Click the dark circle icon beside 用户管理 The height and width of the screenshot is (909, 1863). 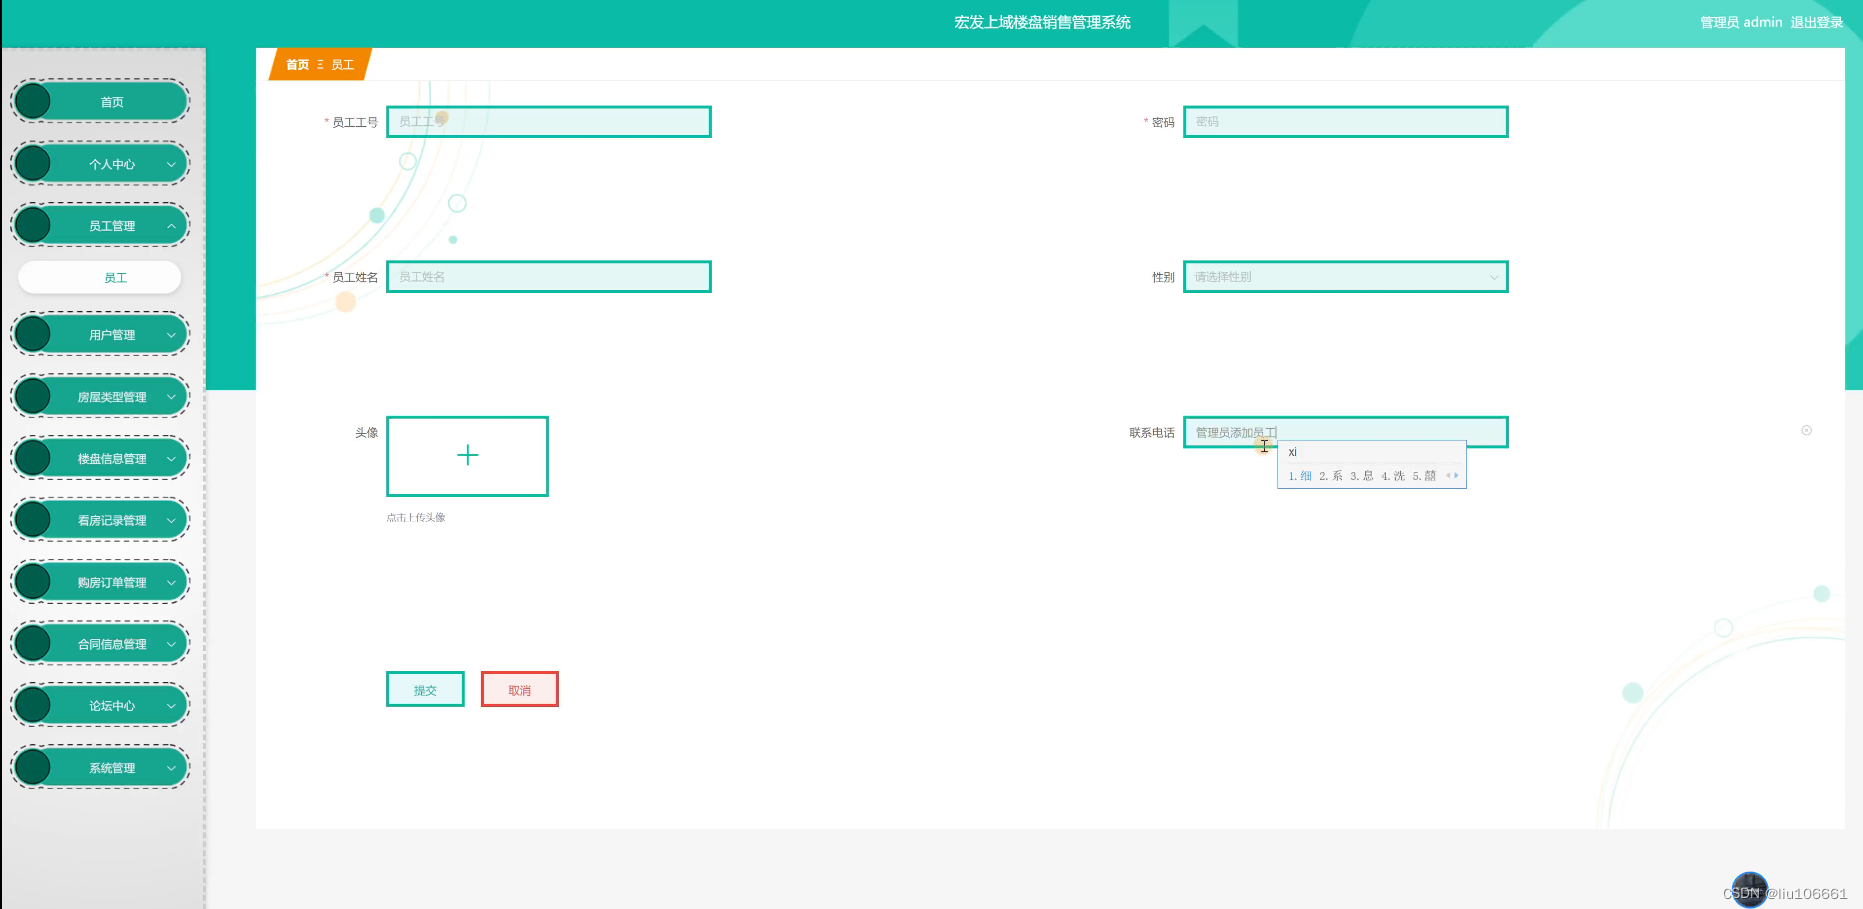pyautogui.click(x=33, y=335)
